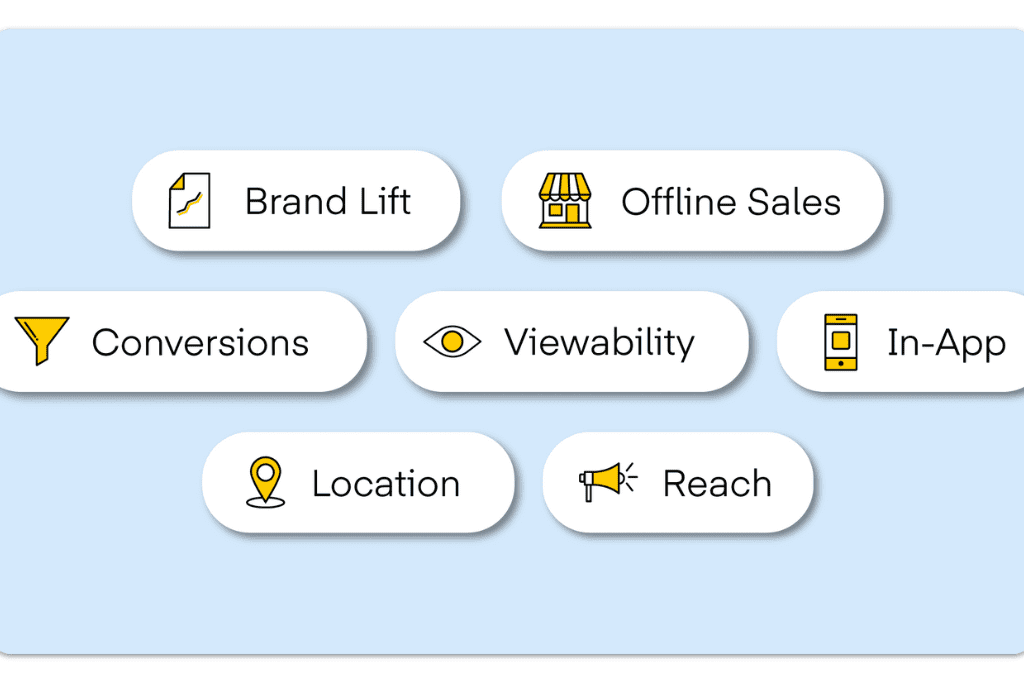Pick the Reach text label
The image size is (1024, 683).
(x=717, y=484)
